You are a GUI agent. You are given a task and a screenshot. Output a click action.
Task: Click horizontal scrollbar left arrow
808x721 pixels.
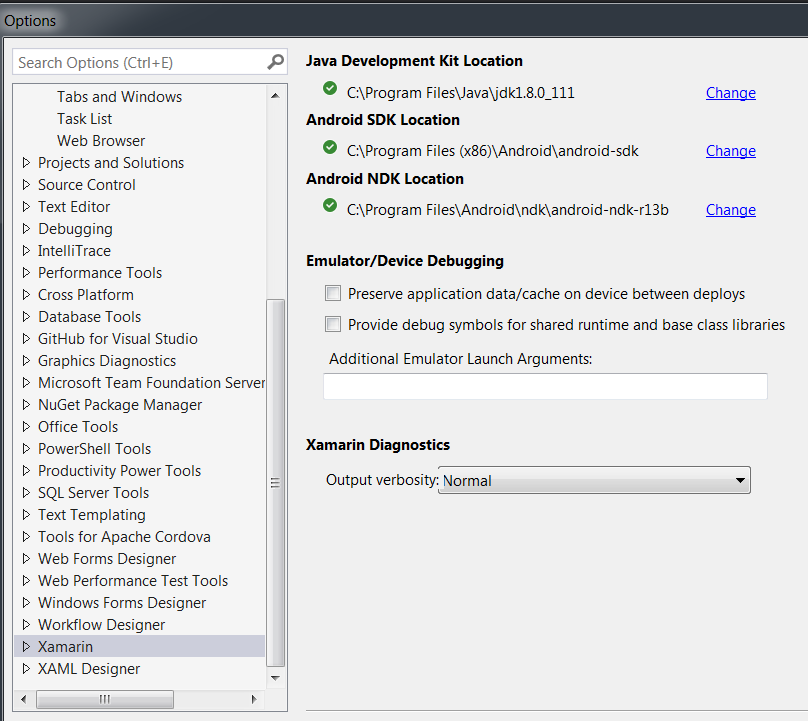click(x=23, y=699)
